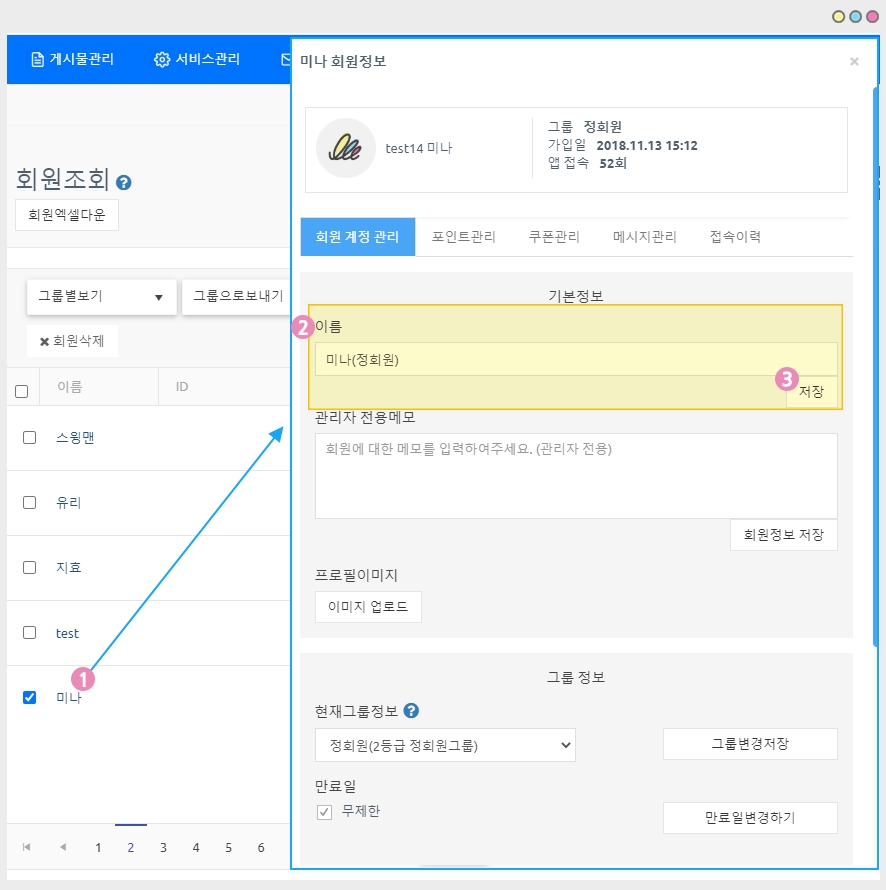Image resolution: width=886 pixels, height=890 pixels.
Task: Click the help icon beside 회원조회 heading
Action: coord(124,183)
